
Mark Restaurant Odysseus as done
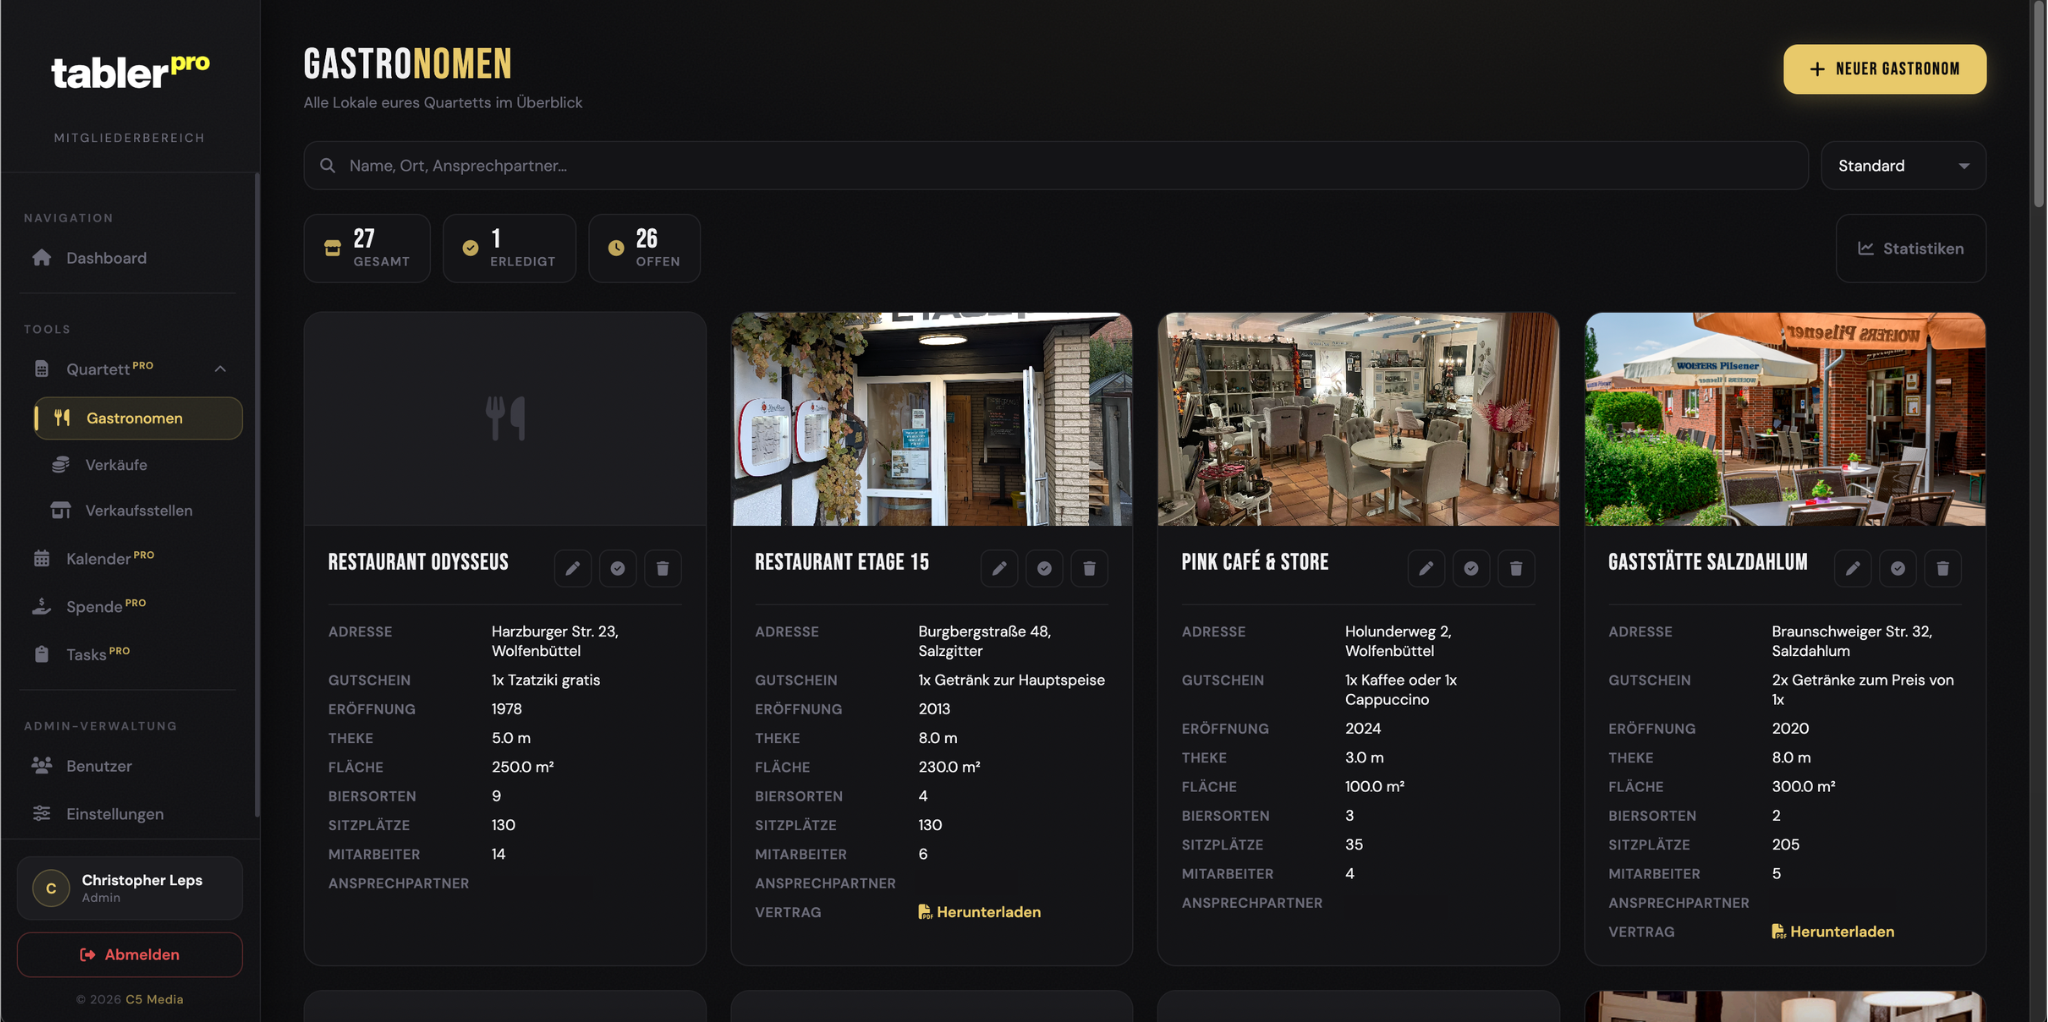coord(617,568)
